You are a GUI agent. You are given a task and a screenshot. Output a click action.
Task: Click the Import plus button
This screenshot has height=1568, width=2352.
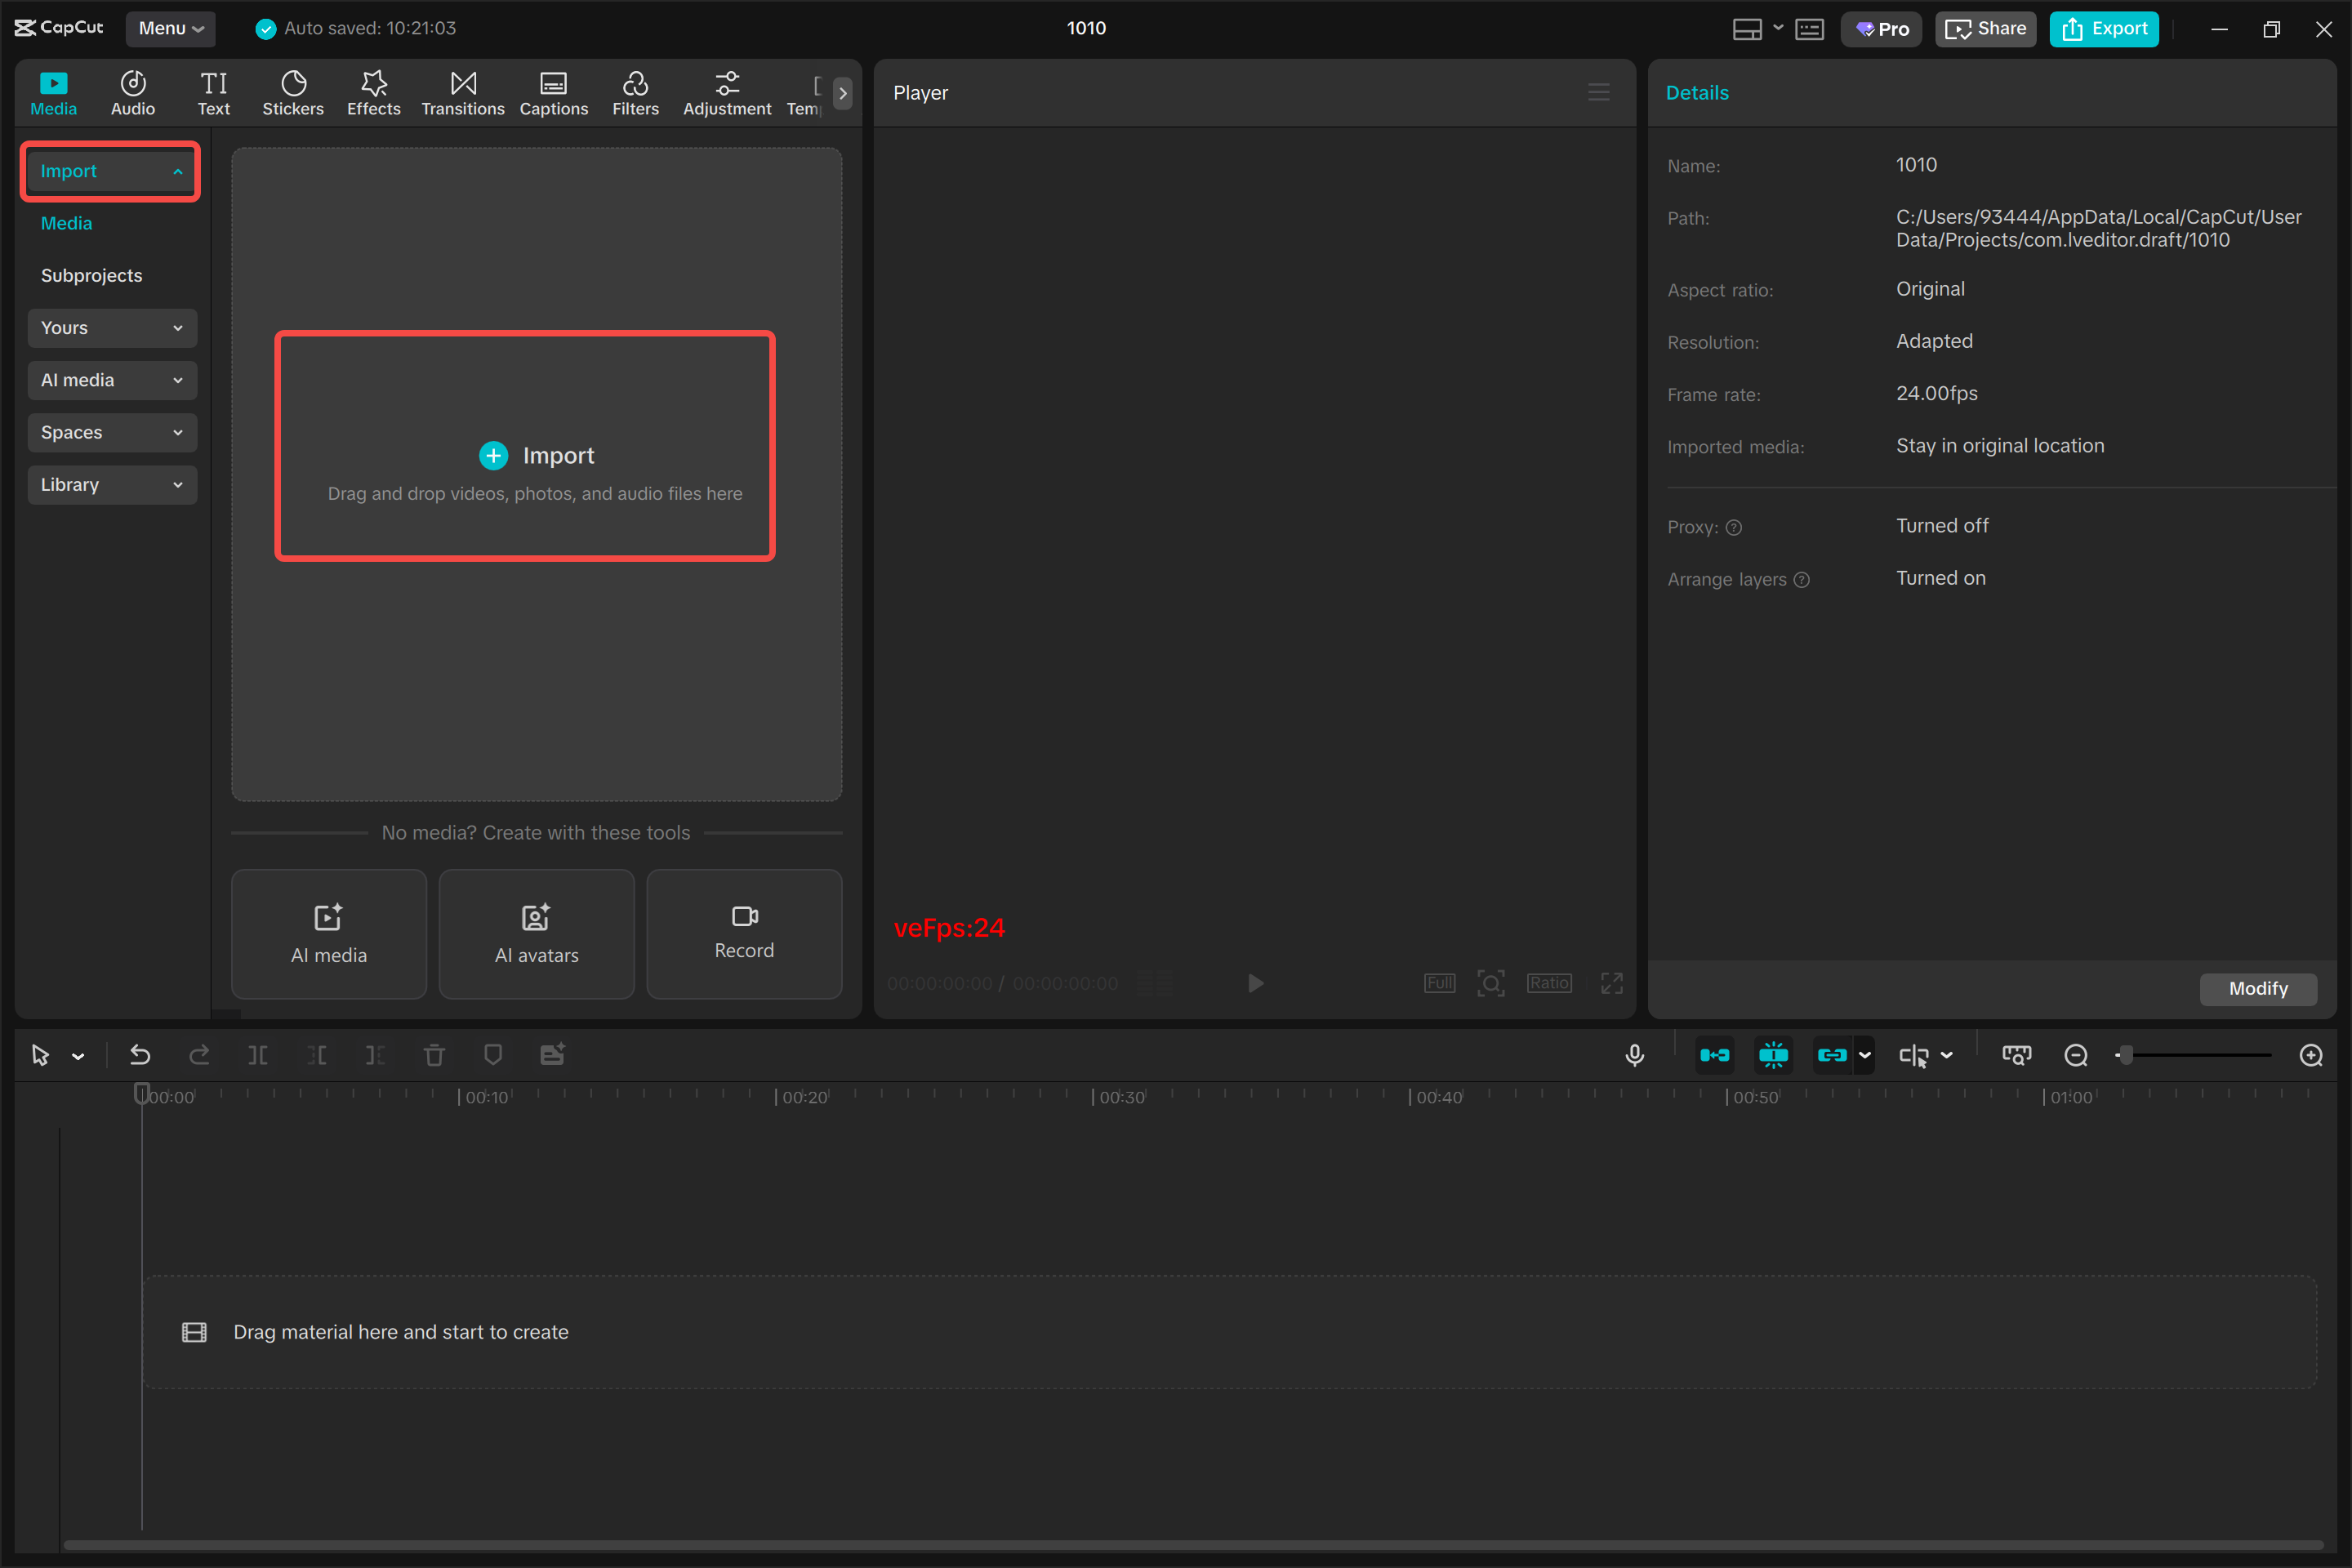pos(493,456)
